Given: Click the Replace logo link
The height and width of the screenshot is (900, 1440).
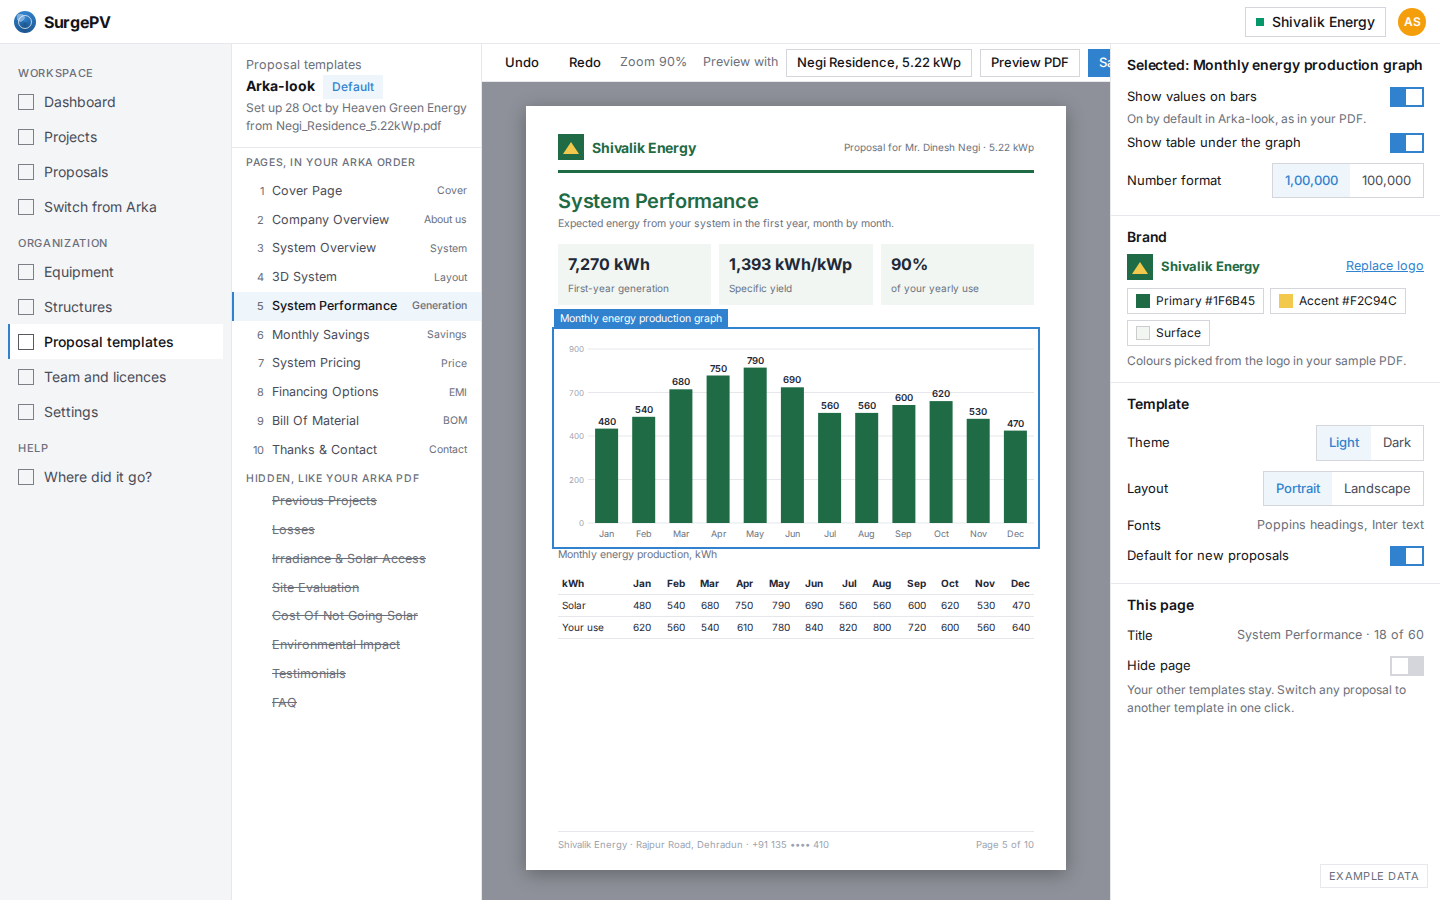Looking at the screenshot, I should pyautogui.click(x=1385, y=266).
